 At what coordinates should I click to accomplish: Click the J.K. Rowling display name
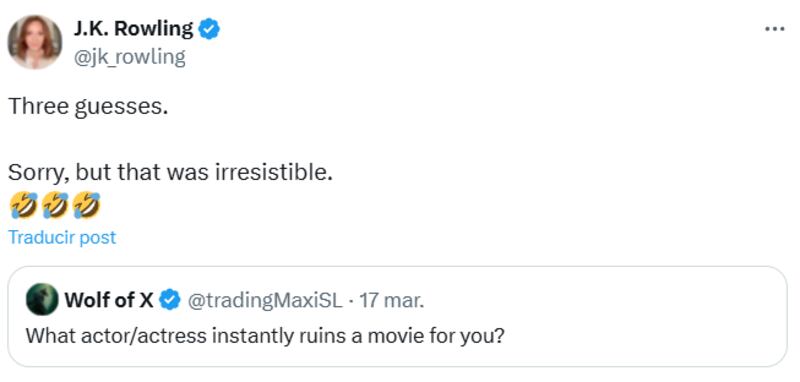pyautogui.click(x=133, y=29)
